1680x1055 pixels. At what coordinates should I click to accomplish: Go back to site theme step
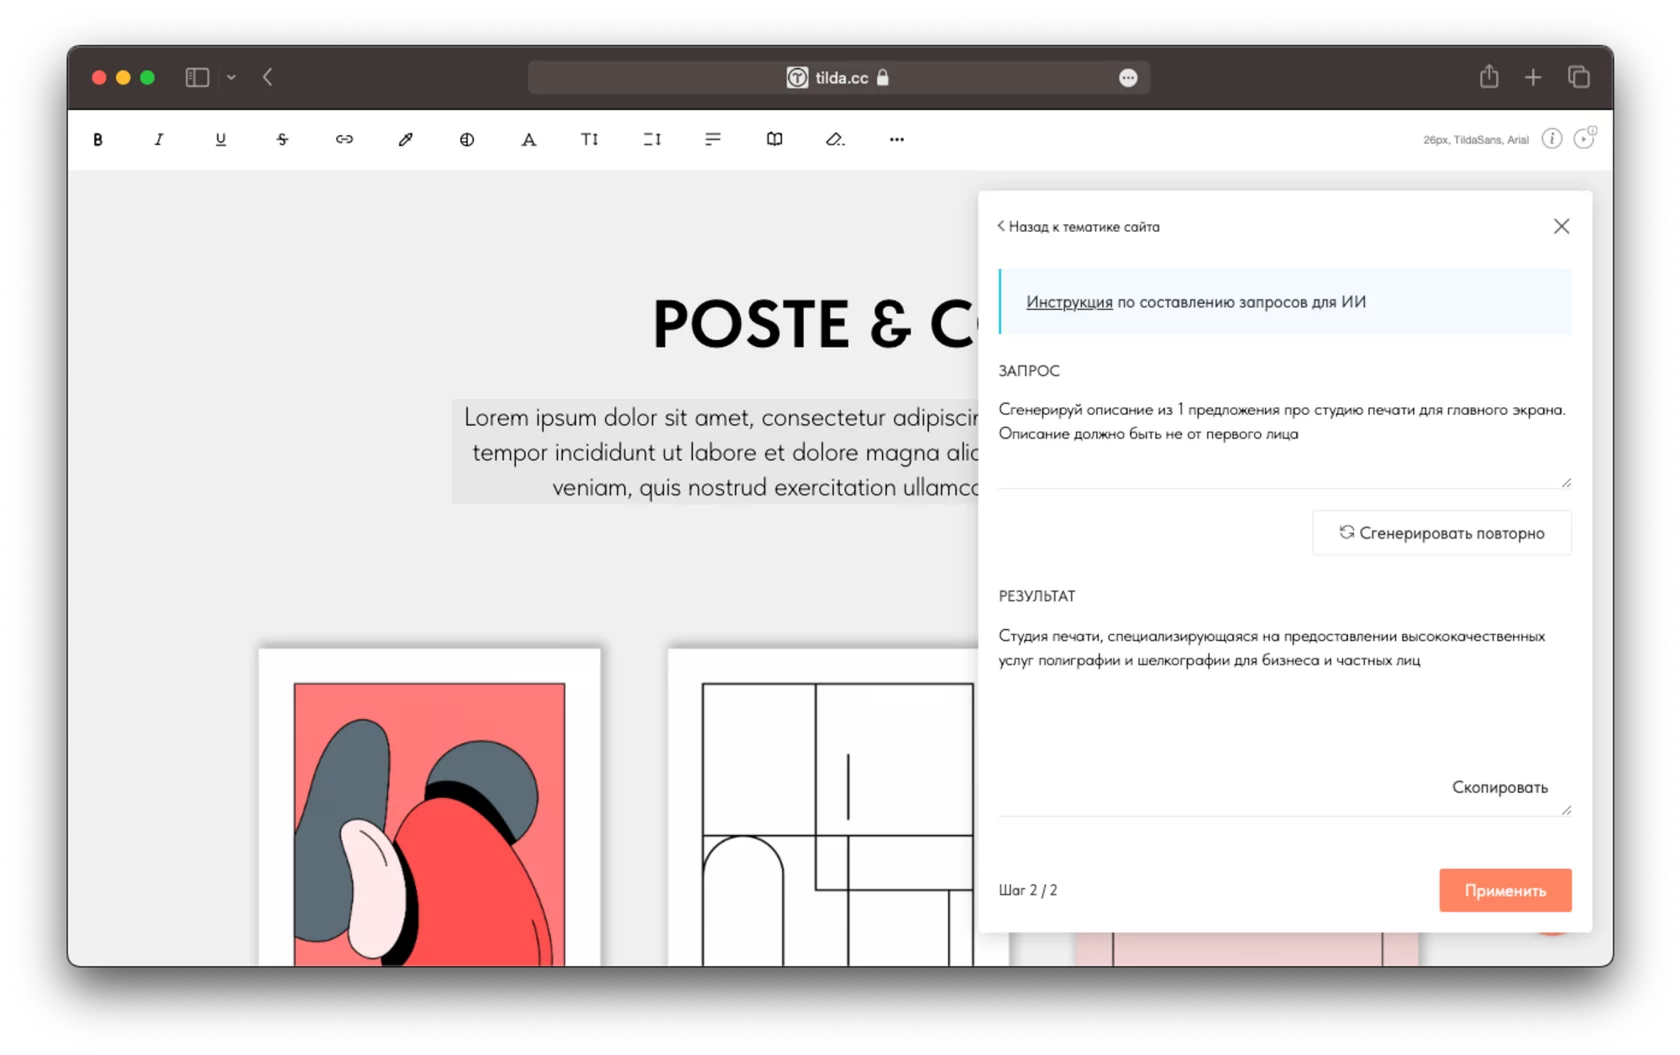click(x=1079, y=227)
